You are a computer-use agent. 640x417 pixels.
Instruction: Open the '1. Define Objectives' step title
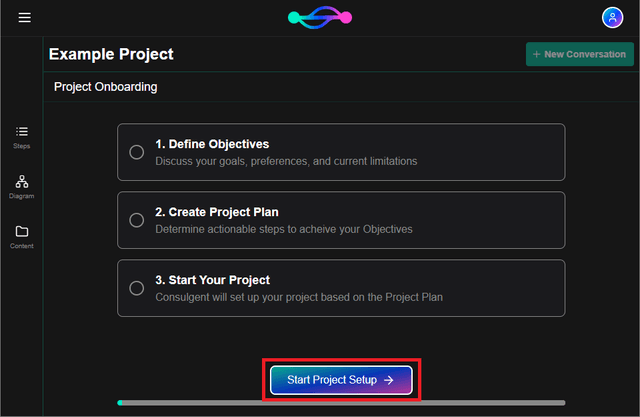(212, 144)
